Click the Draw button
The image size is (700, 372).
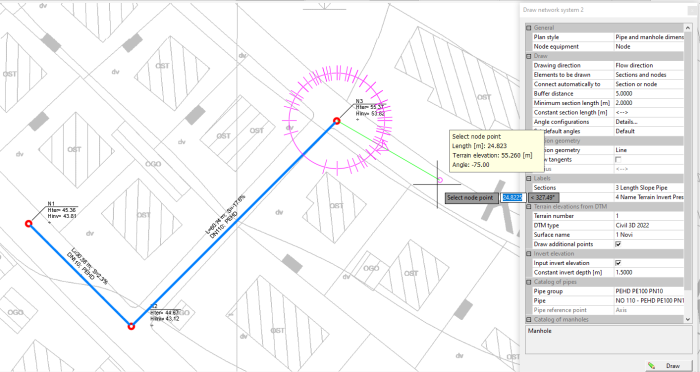pos(668,365)
